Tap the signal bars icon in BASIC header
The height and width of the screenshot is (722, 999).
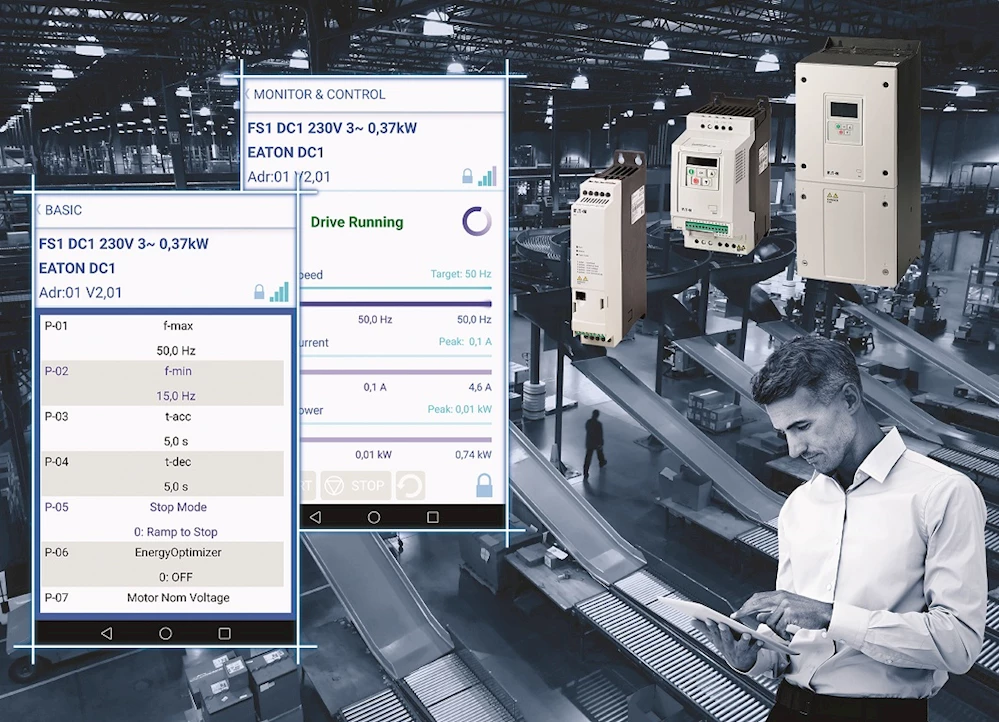[279, 292]
